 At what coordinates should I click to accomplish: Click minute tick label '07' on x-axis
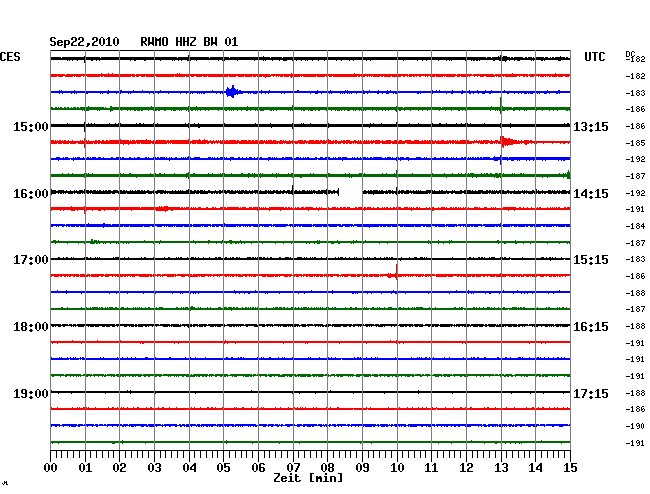coord(293,467)
